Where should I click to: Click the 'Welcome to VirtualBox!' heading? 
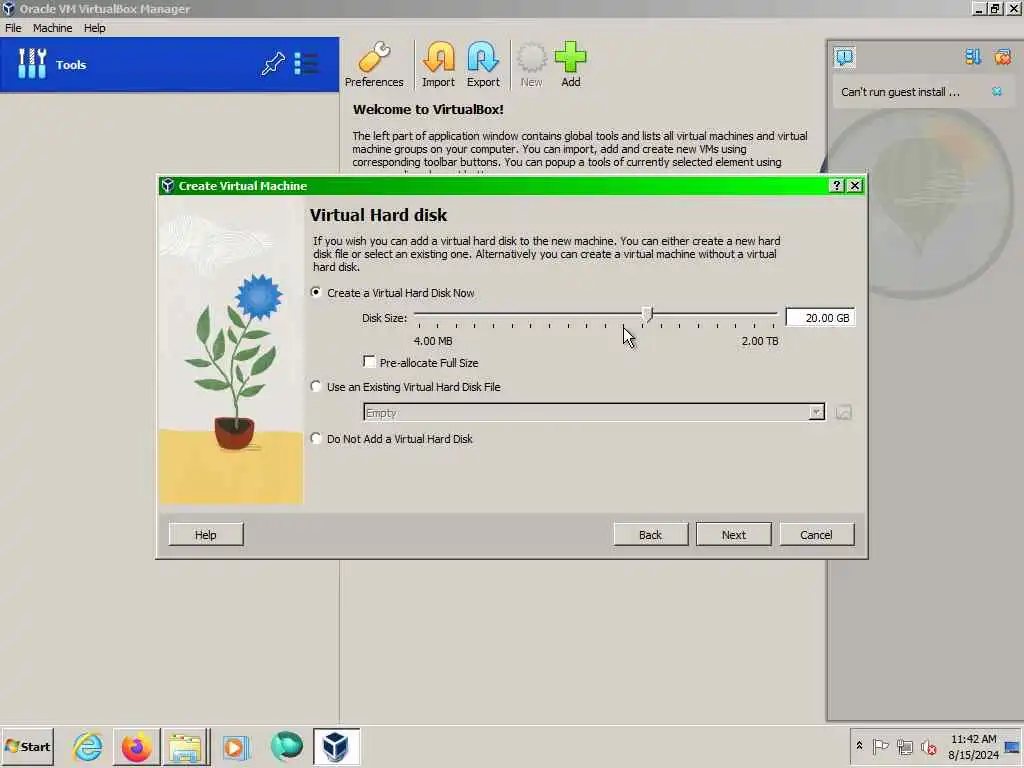428,110
